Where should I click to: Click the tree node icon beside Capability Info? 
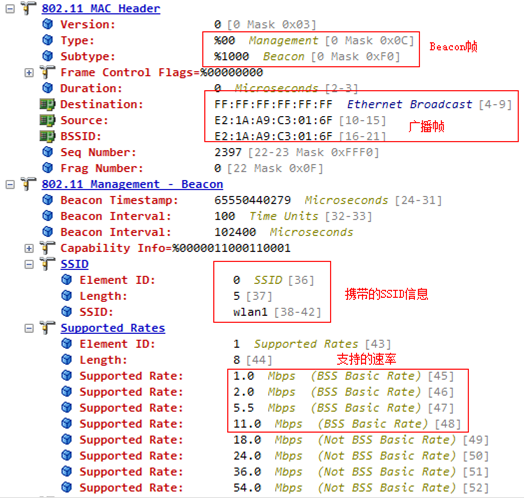point(47,248)
